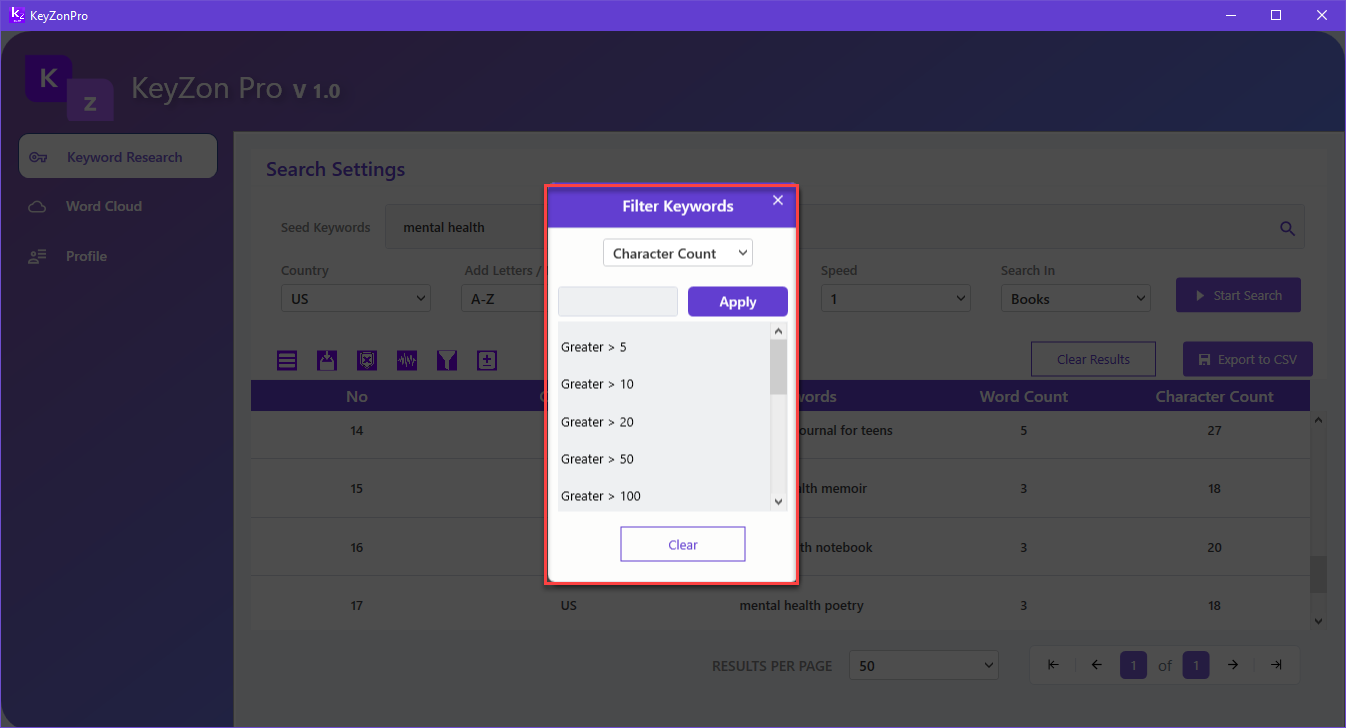The width and height of the screenshot is (1346, 728).
Task: Click the waveform icon in results toolbar
Action: 407,361
